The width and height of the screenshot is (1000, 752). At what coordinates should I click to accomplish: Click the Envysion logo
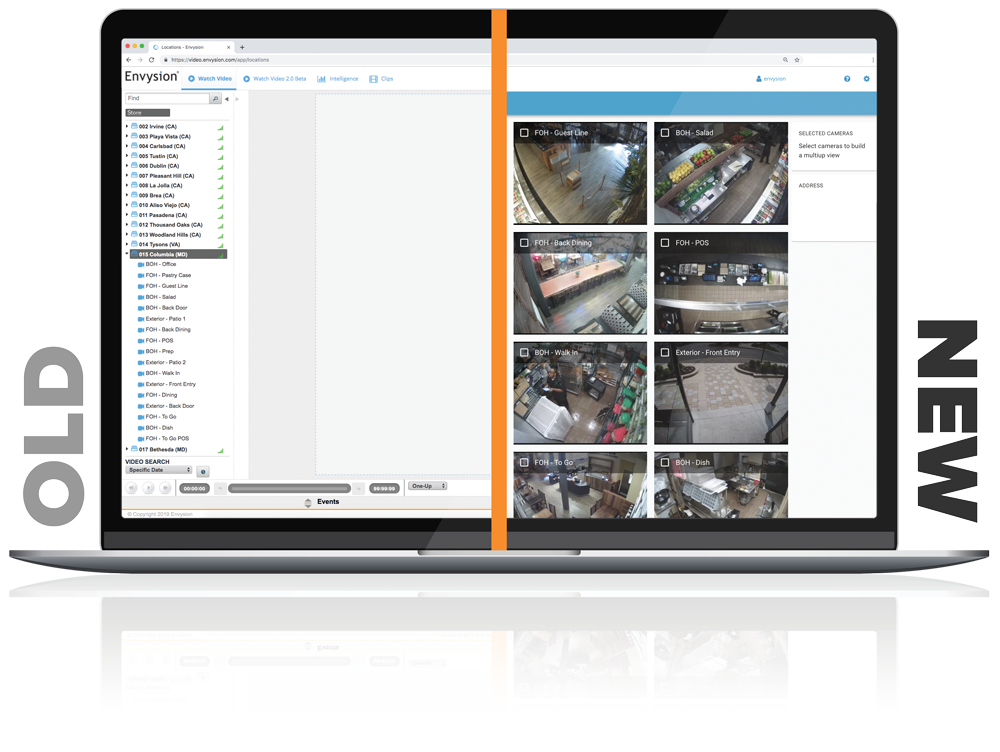(151, 77)
